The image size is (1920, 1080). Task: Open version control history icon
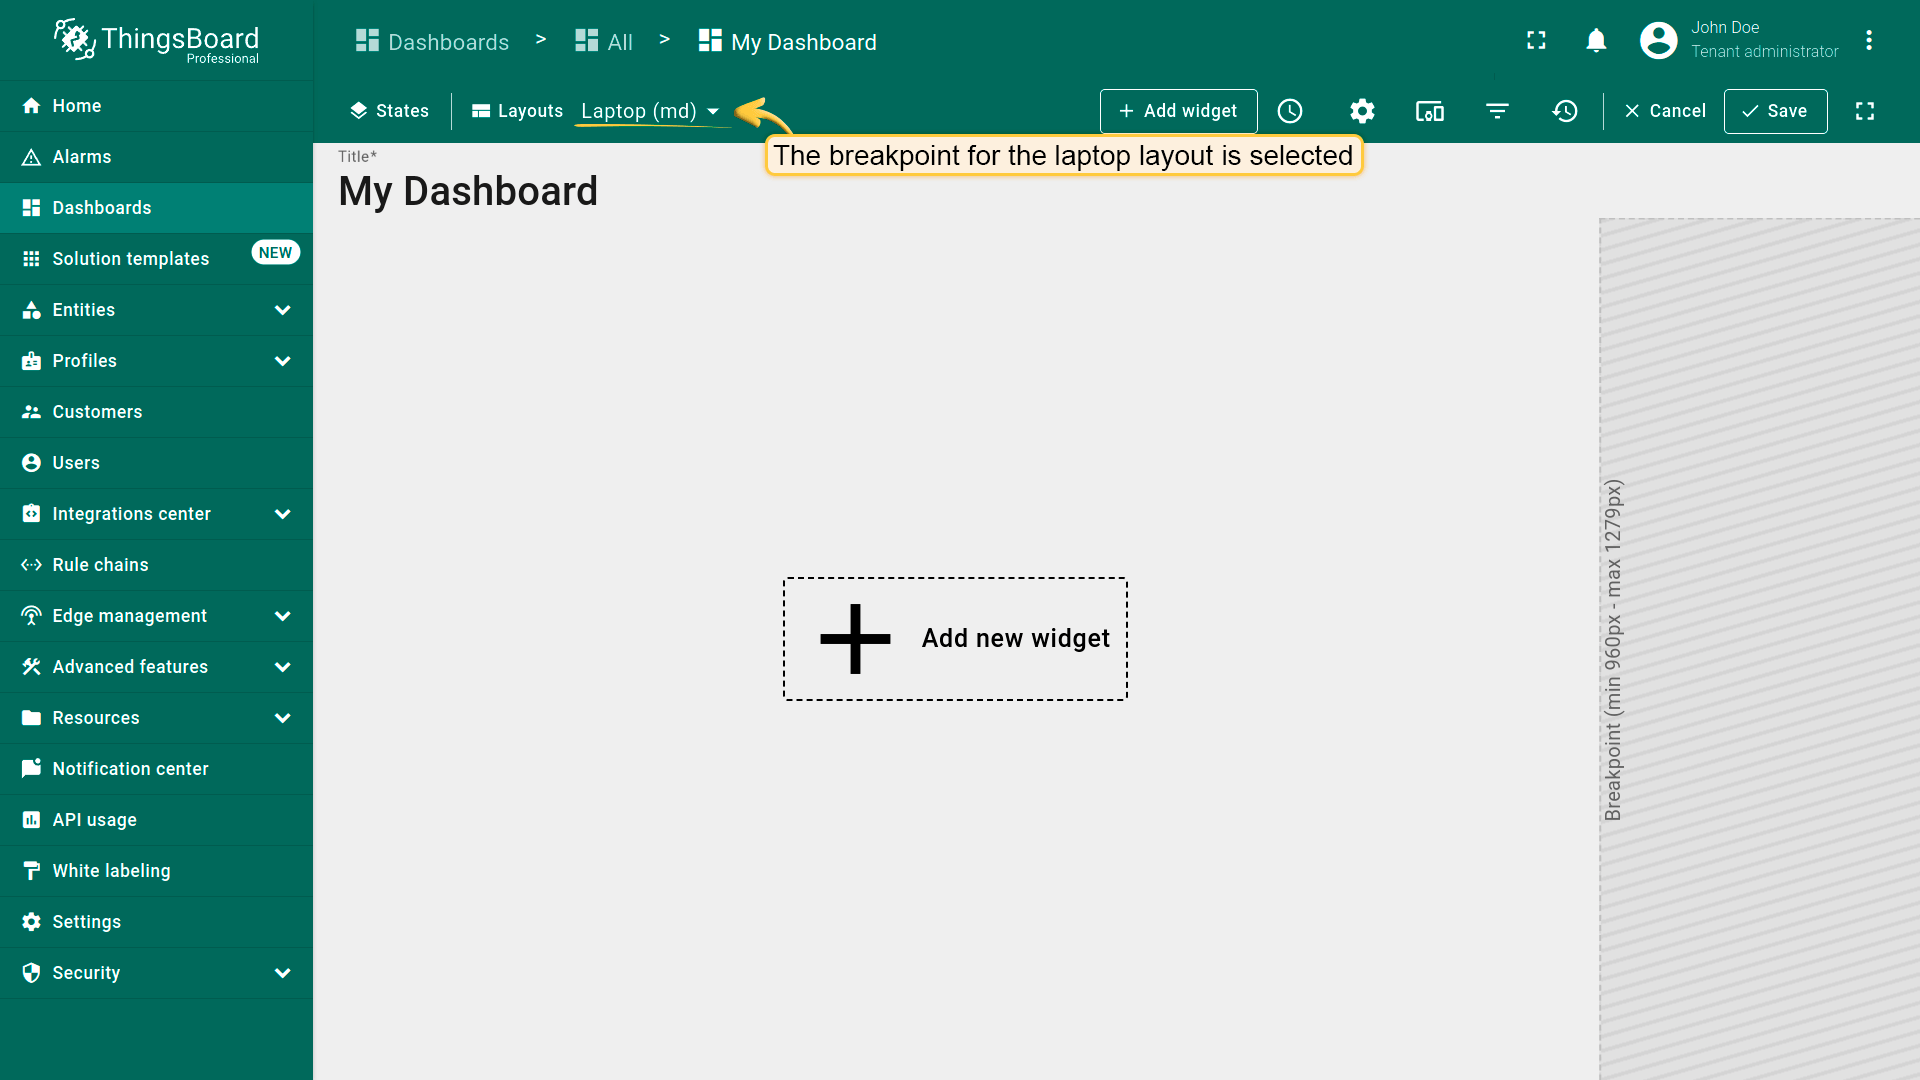(x=1565, y=111)
